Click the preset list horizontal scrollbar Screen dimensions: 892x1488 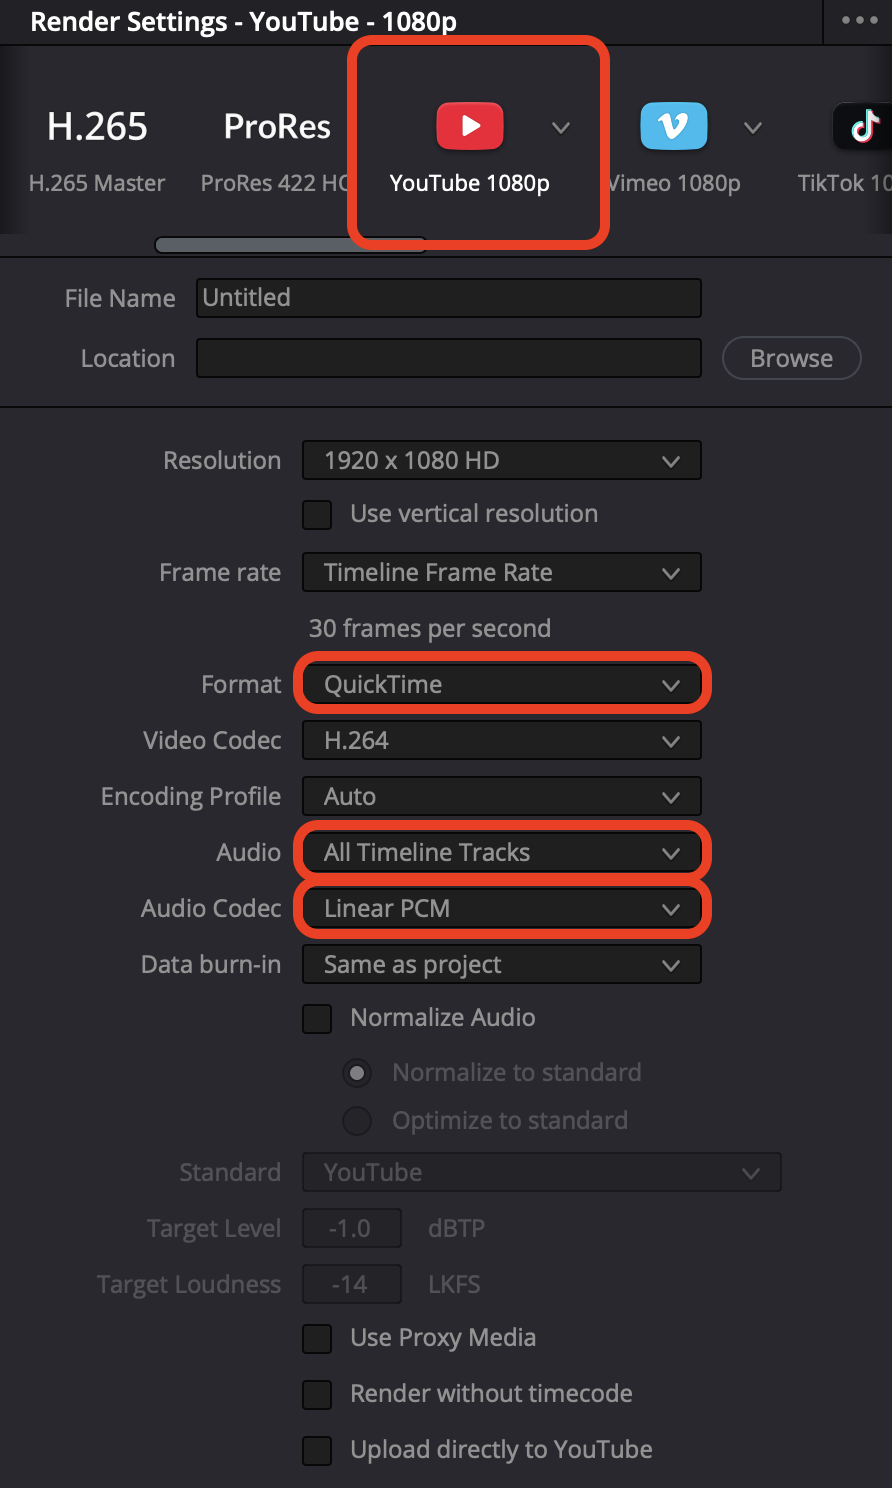(290, 245)
